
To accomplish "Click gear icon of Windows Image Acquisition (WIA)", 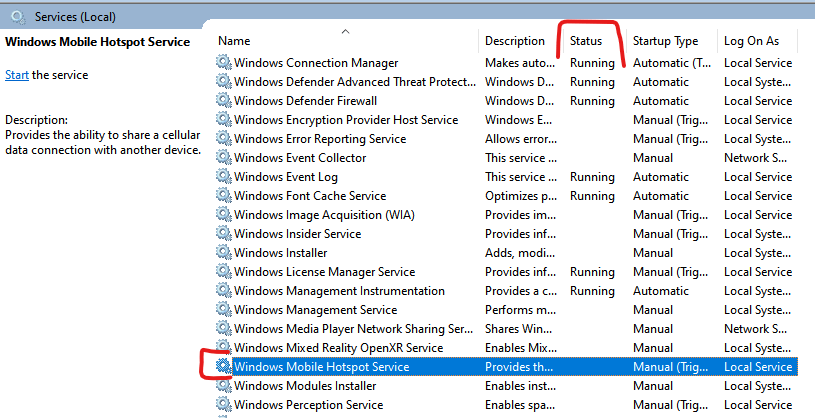I will 224,214.
